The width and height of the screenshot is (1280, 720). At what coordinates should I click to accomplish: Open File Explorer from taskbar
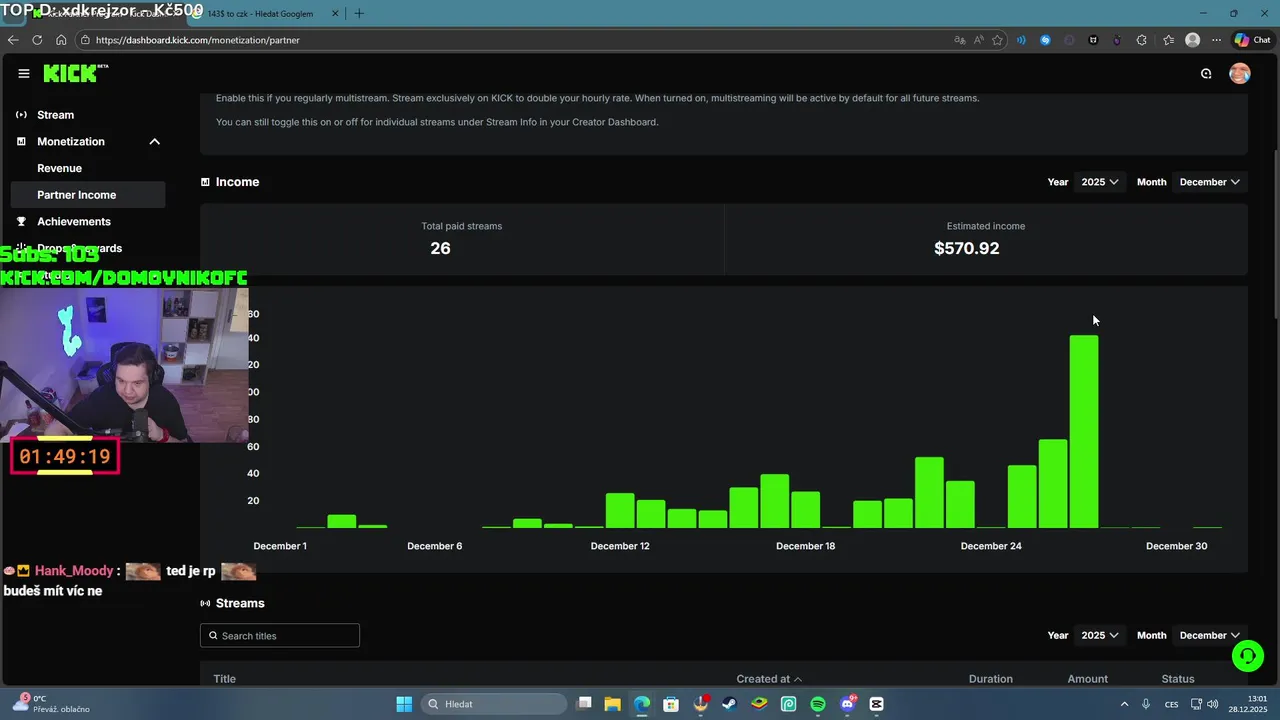[612, 704]
